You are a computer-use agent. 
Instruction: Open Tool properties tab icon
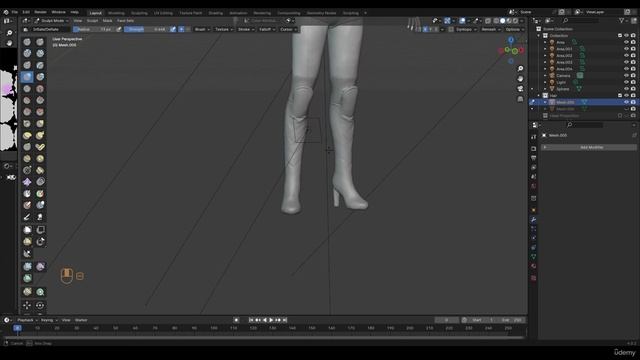pos(533,137)
